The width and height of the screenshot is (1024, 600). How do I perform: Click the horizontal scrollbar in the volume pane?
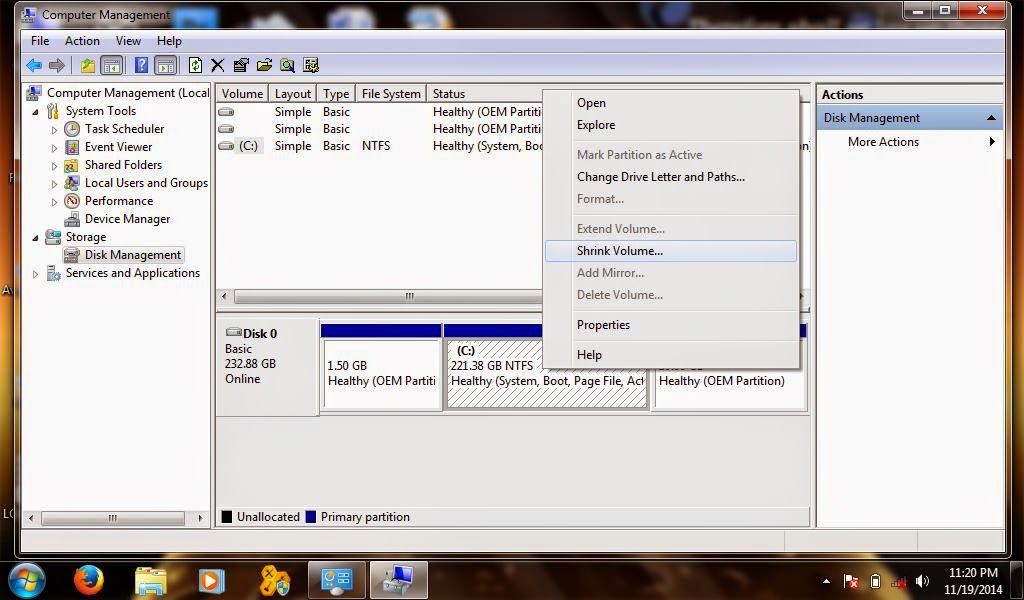(x=408, y=296)
